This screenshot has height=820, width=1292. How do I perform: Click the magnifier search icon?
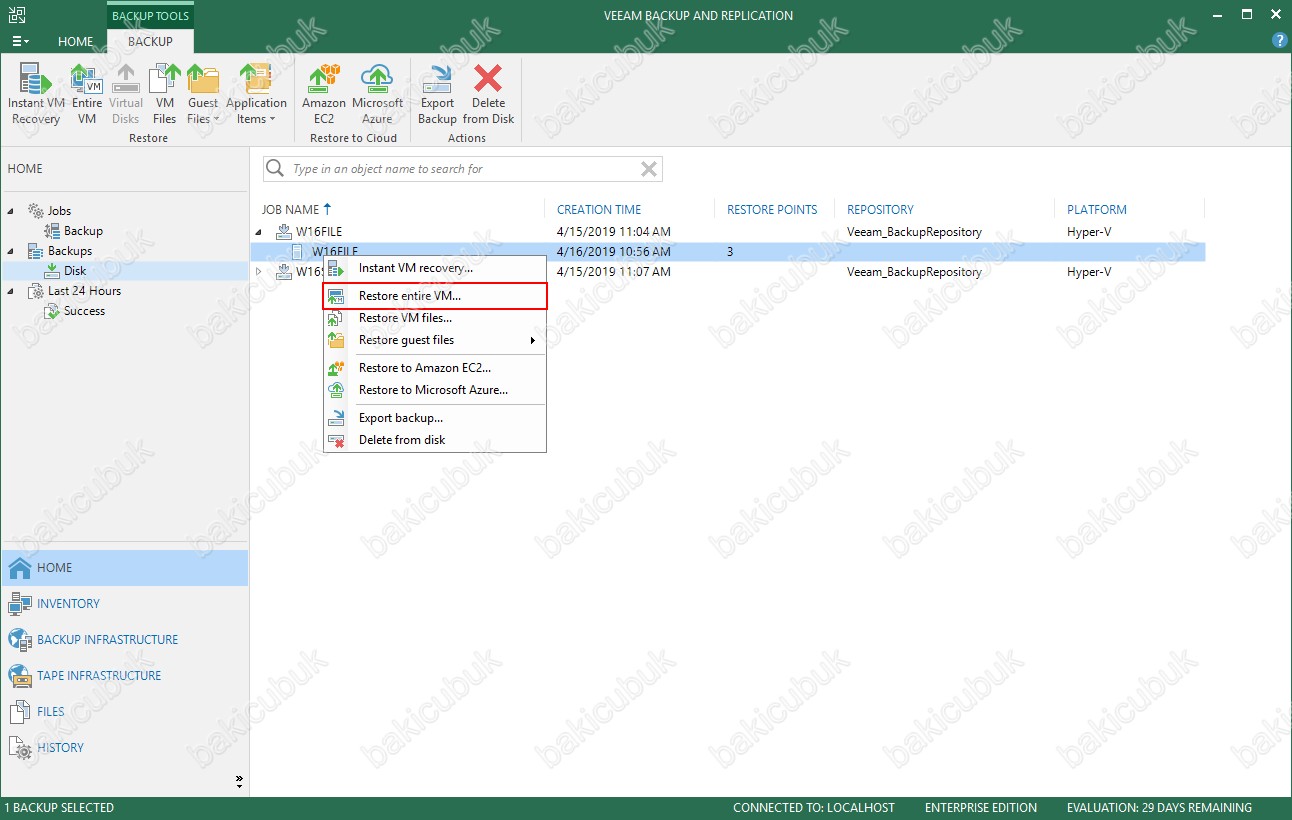(x=276, y=169)
